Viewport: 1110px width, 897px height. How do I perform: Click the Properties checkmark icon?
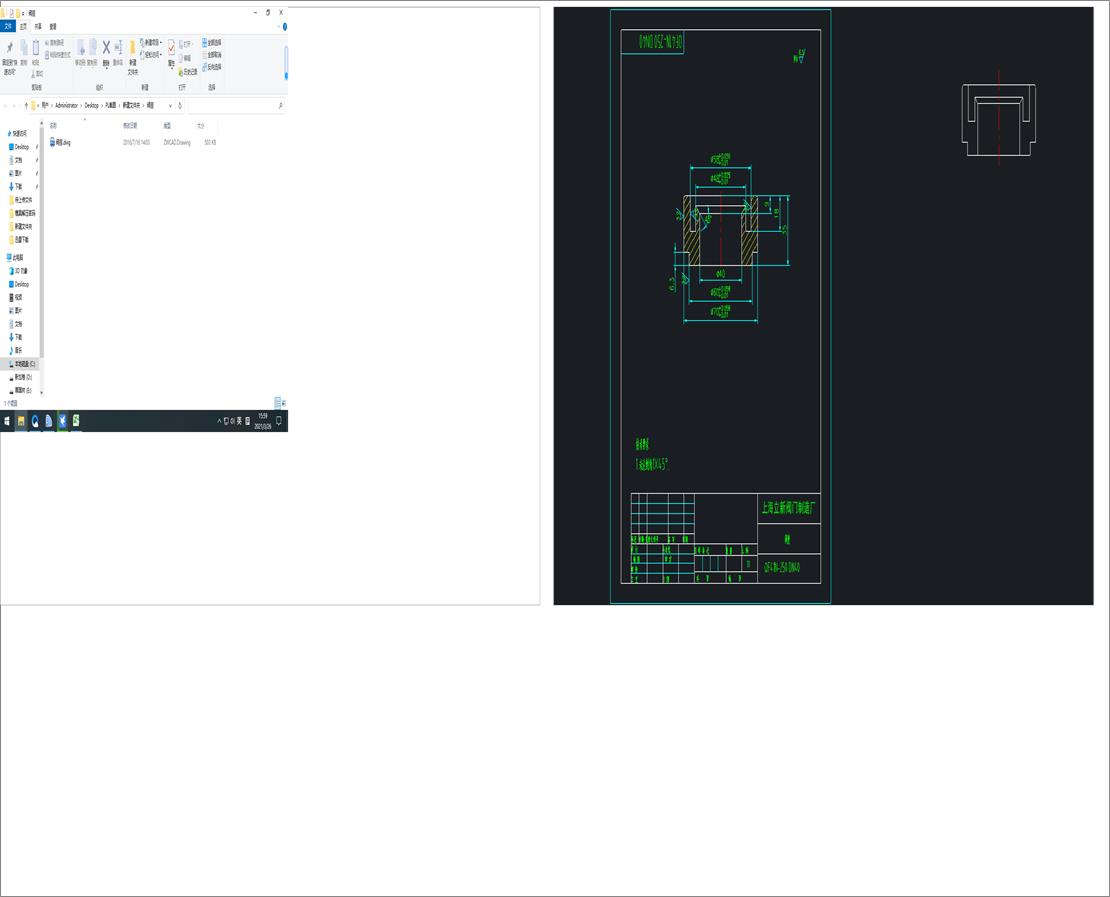click(x=171, y=47)
